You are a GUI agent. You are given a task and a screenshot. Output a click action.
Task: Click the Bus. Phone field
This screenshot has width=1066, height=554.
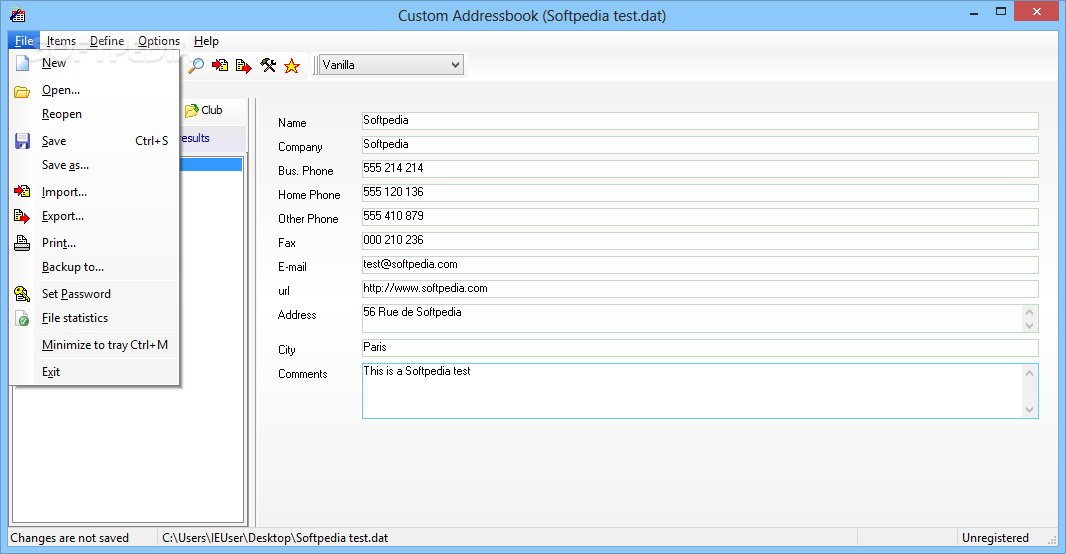point(700,169)
